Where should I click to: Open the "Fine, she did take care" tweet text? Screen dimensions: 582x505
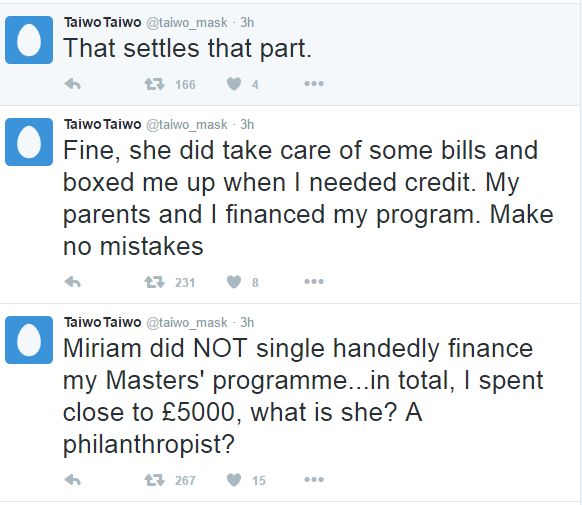[x=308, y=198]
